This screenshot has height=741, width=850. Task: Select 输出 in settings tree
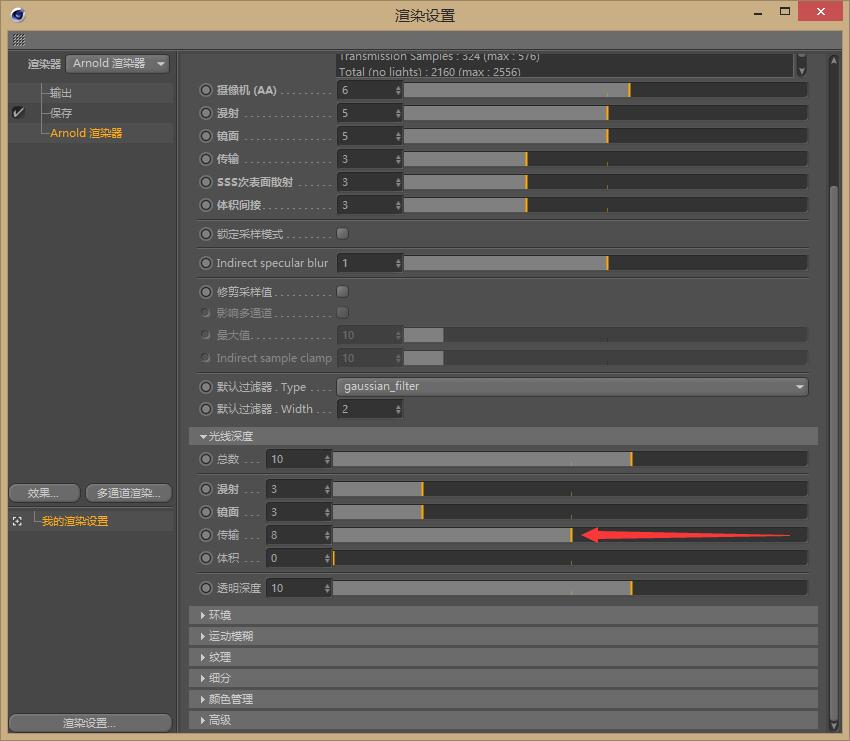(61, 93)
